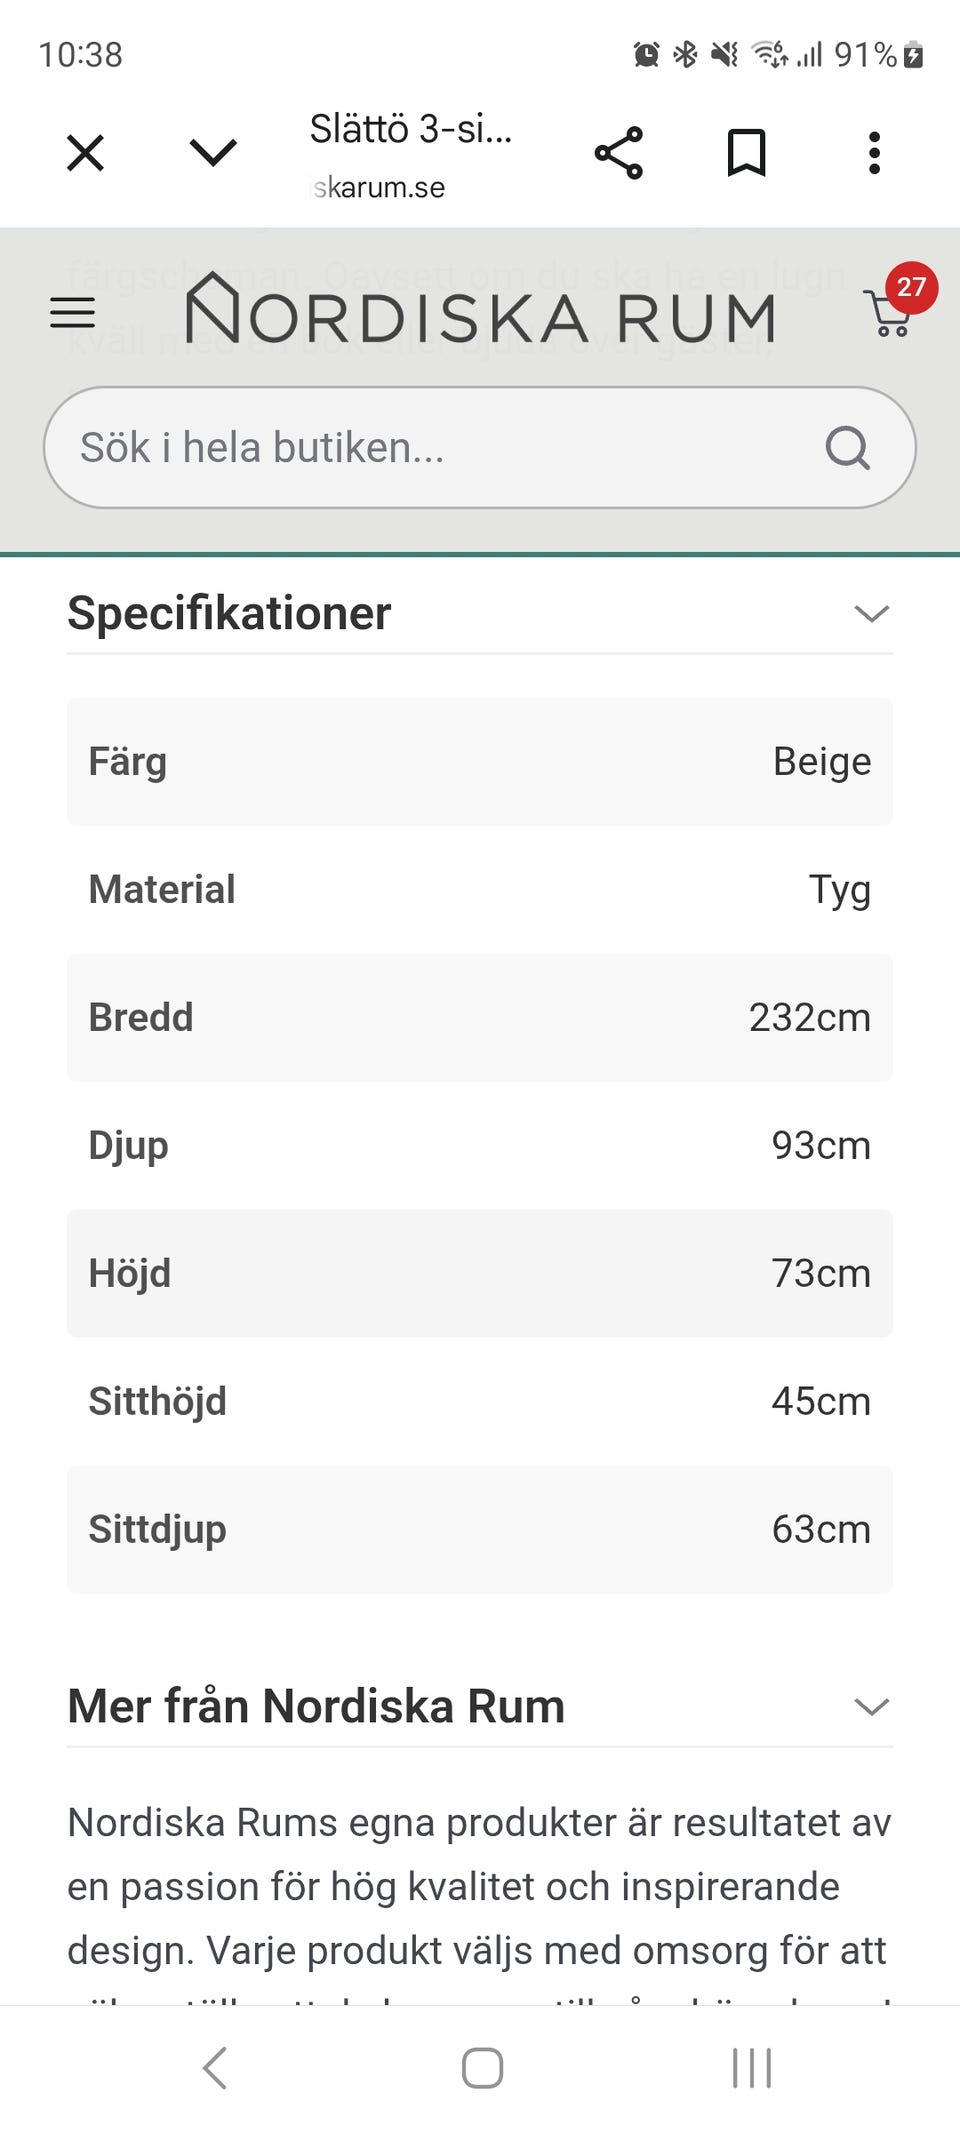Close the browser tab with X icon
Image resolution: width=960 pixels, height=2133 pixels.
point(85,153)
